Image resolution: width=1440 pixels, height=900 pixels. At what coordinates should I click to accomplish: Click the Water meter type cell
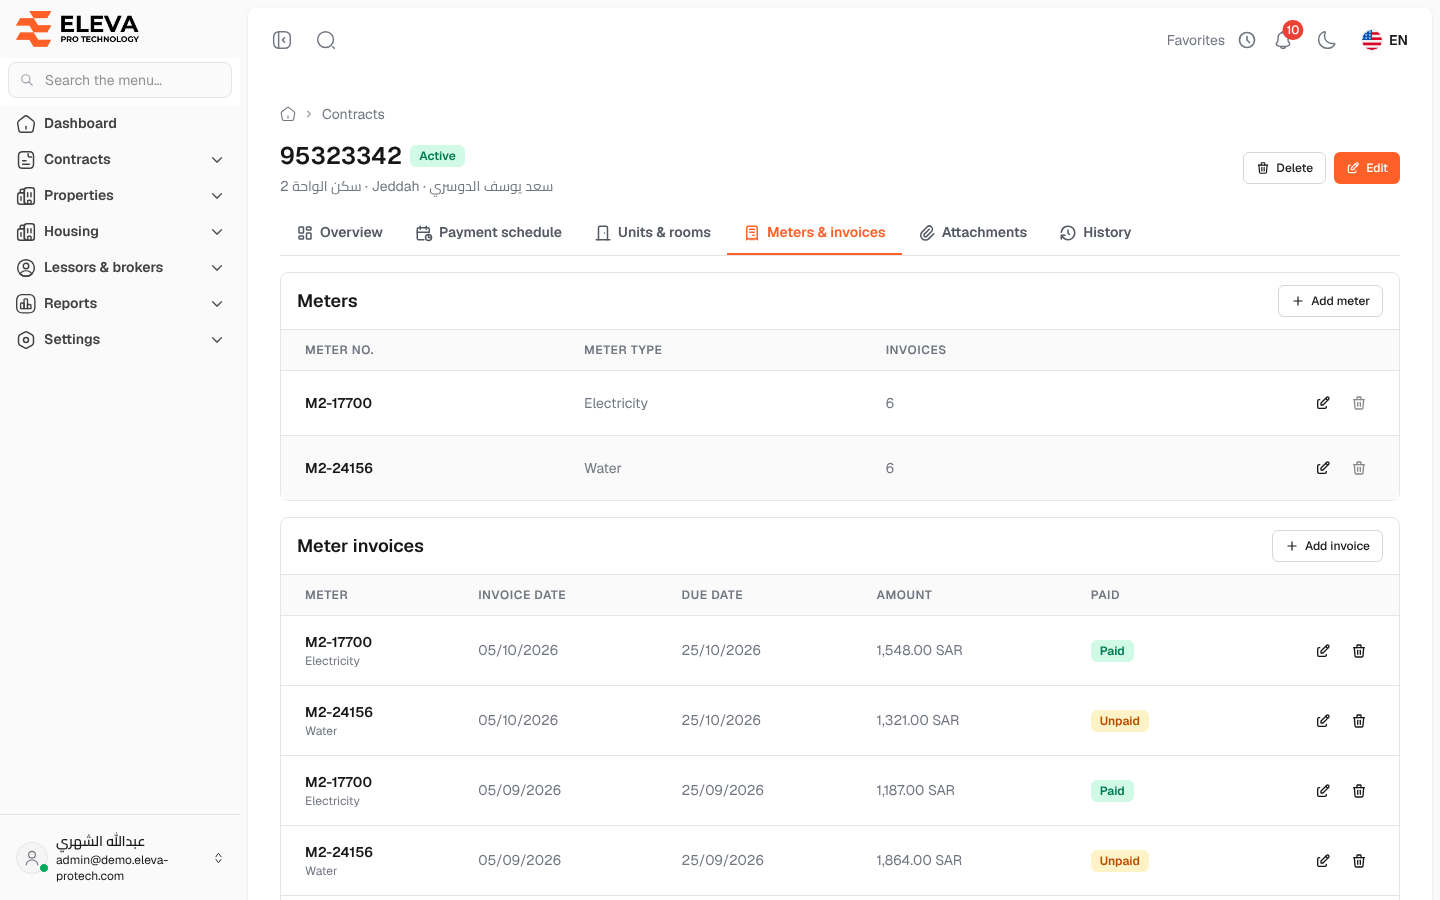click(x=603, y=468)
